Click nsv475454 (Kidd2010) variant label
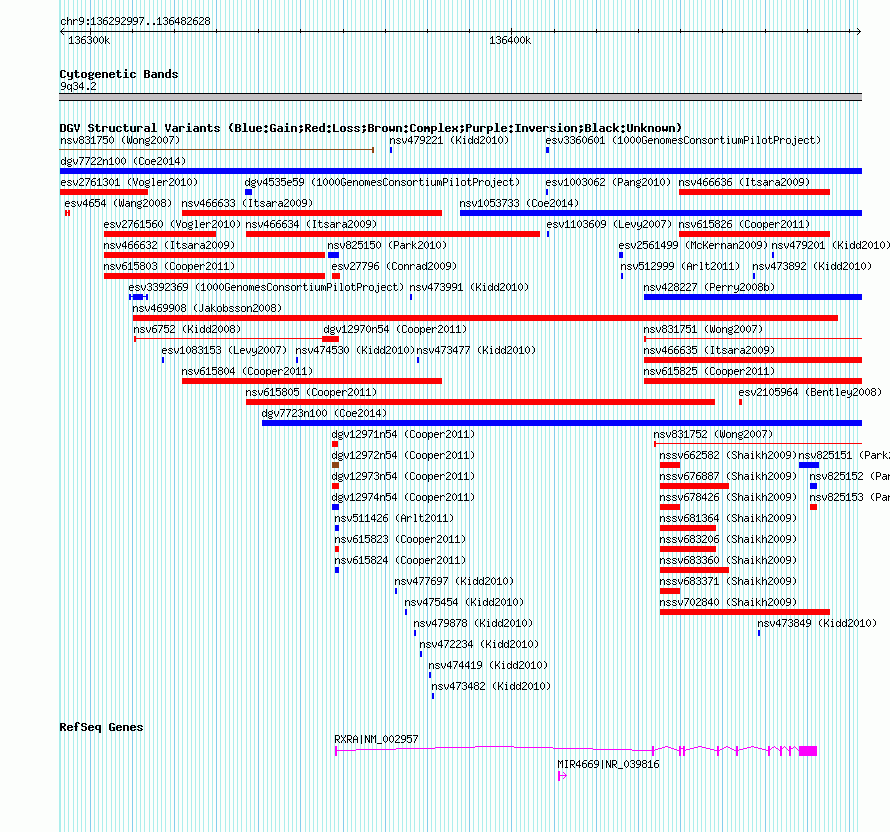 (464, 602)
